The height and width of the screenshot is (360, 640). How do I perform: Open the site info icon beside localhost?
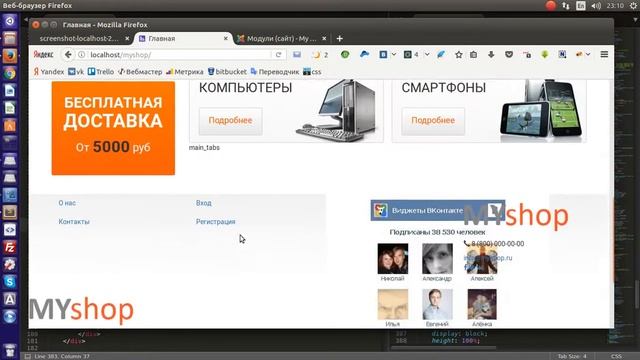[82, 55]
